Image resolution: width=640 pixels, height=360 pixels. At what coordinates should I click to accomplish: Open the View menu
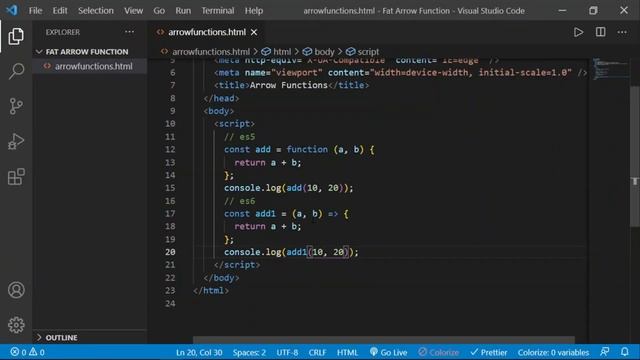click(133, 10)
